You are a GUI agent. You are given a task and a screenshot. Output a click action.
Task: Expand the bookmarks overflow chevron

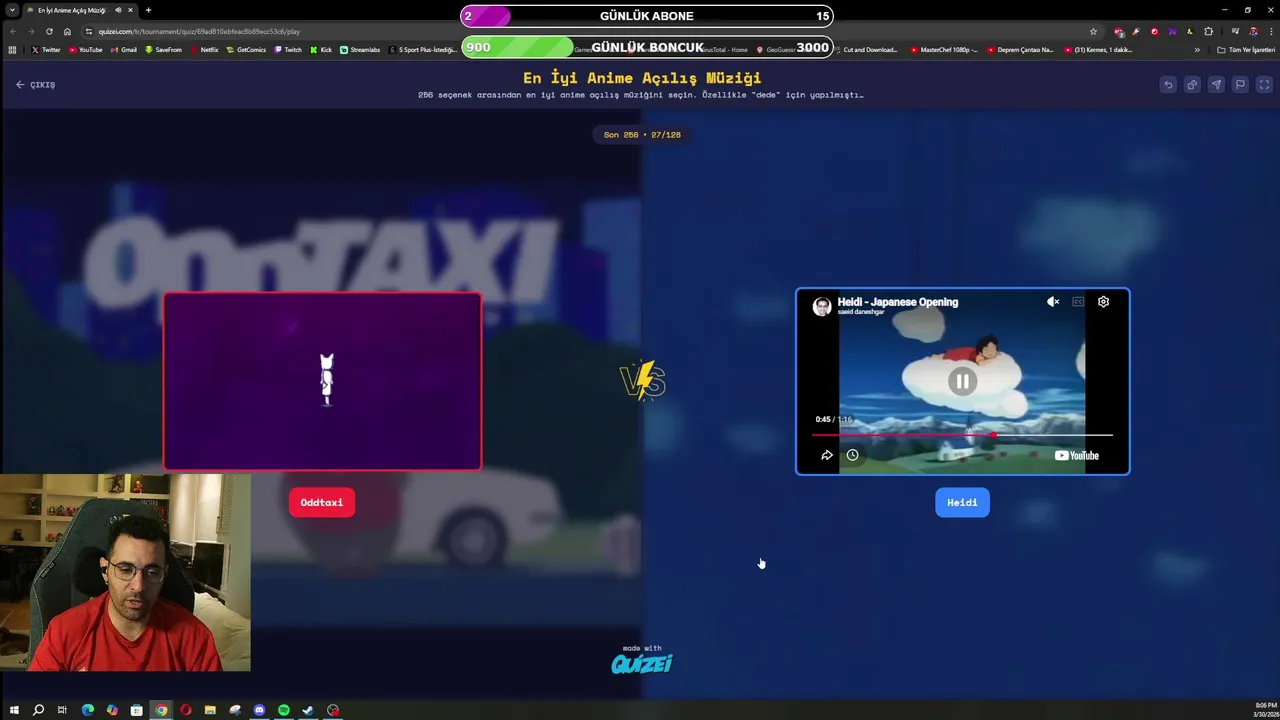coord(1197,50)
